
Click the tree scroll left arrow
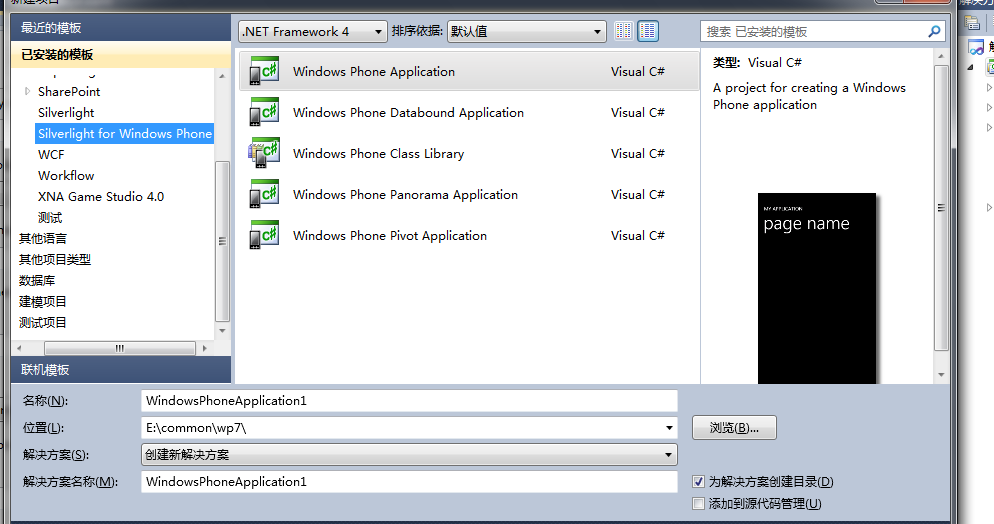pyautogui.click(x=19, y=348)
